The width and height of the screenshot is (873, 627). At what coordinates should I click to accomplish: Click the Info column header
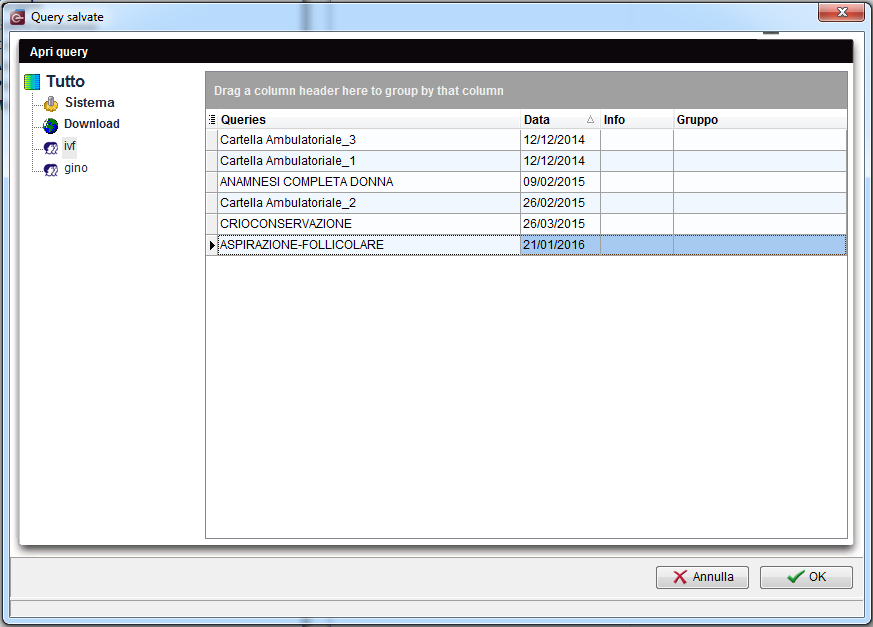click(636, 120)
